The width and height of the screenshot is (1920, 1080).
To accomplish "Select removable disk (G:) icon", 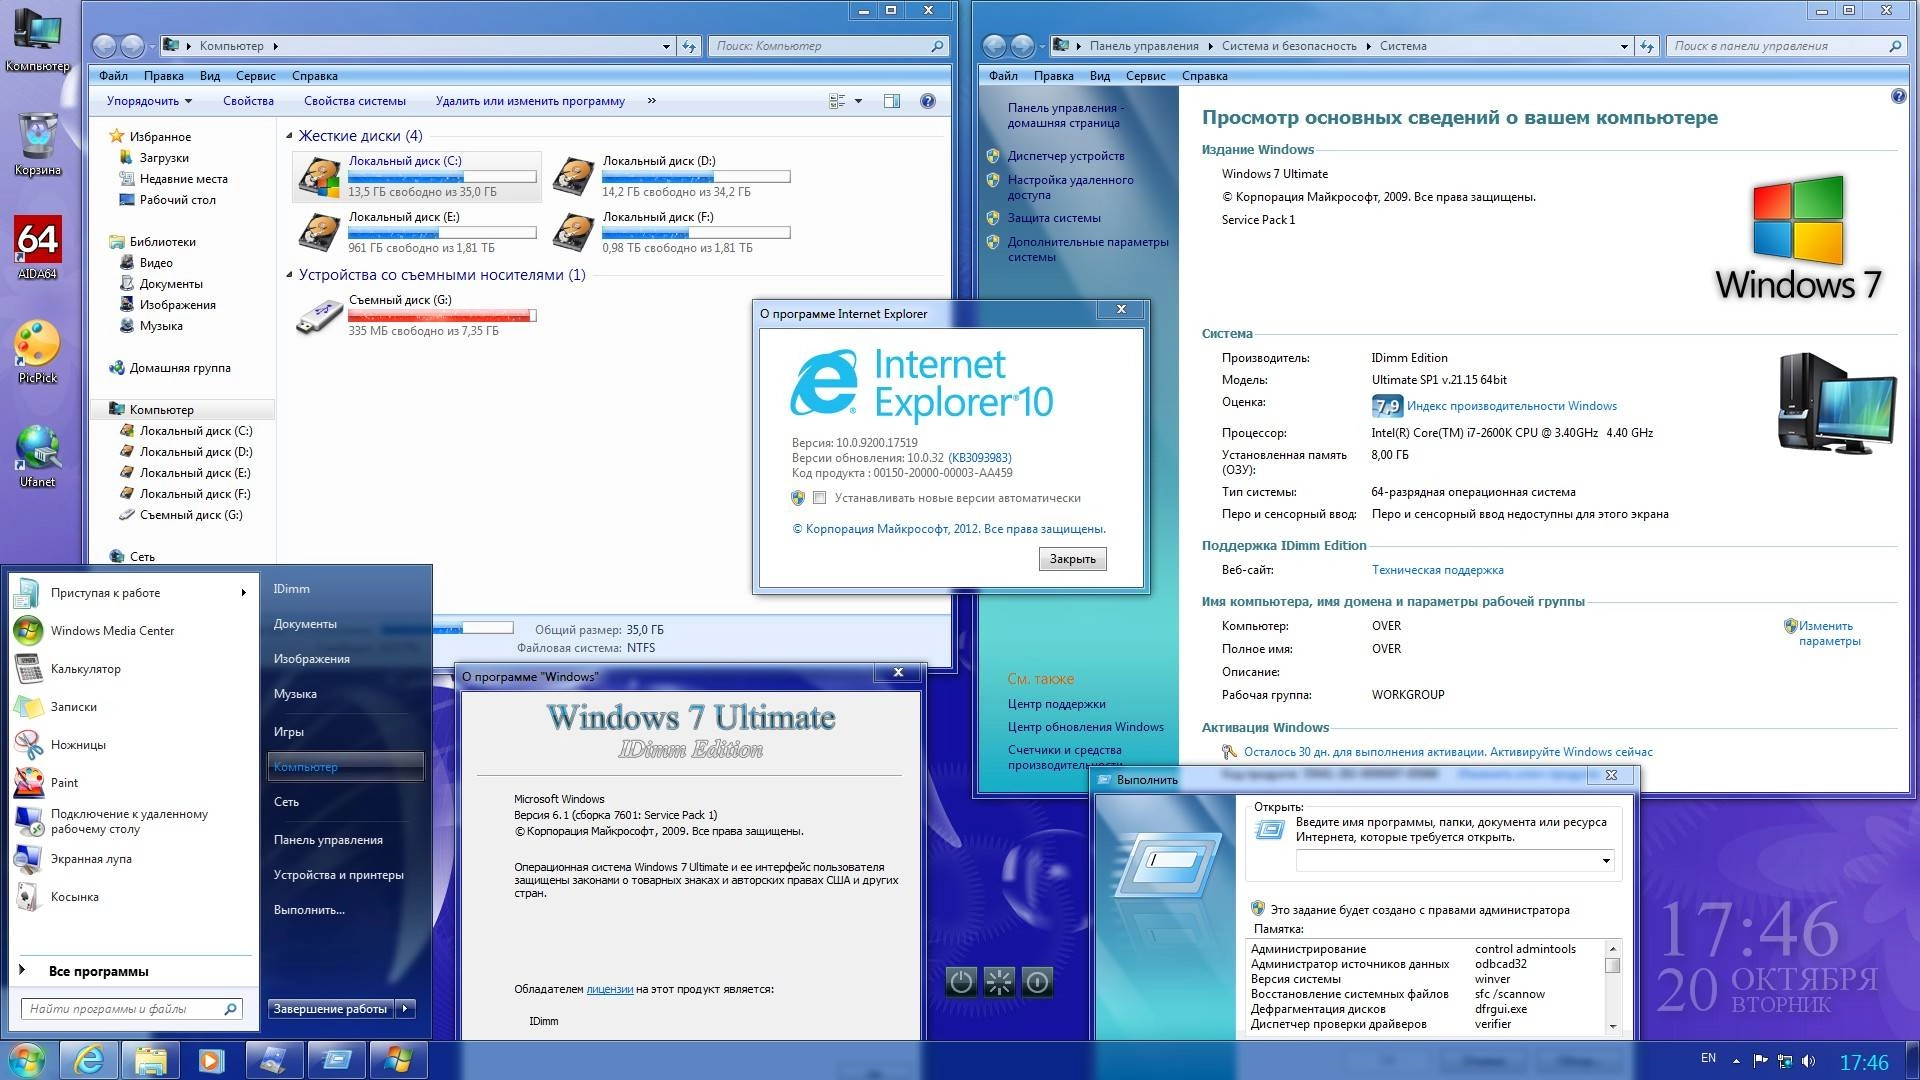I will (x=319, y=316).
